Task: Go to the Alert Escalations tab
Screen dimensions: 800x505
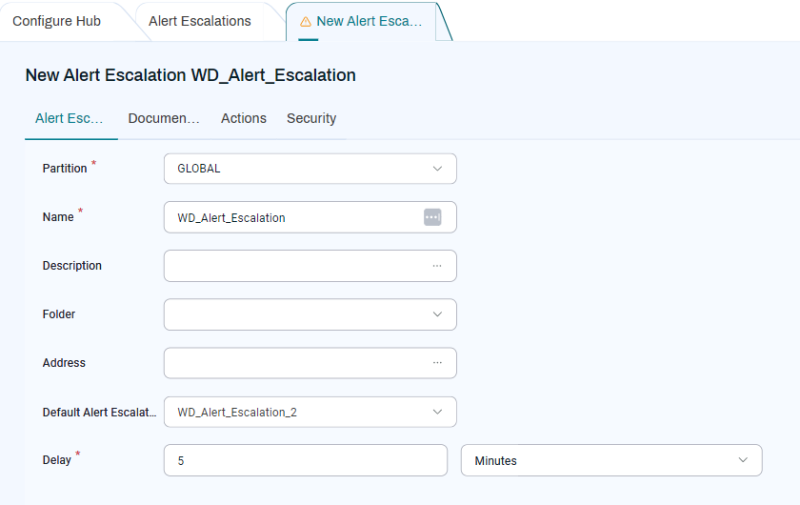Action: pyautogui.click(x=200, y=21)
